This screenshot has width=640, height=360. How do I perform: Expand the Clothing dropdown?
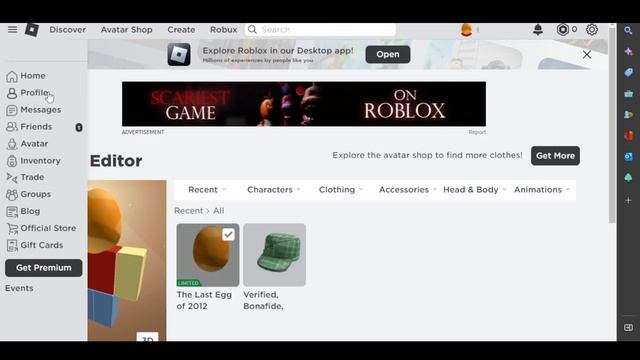(x=341, y=190)
